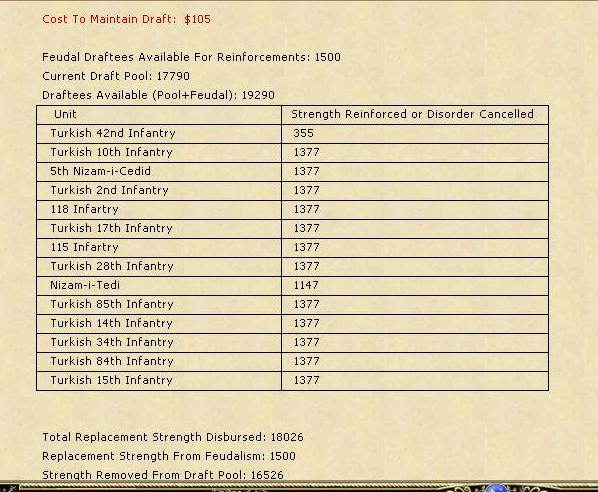598x492 pixels.
Task: Click the red "Cost To Maintain Draft: $105" line
Action: [126, 19]
